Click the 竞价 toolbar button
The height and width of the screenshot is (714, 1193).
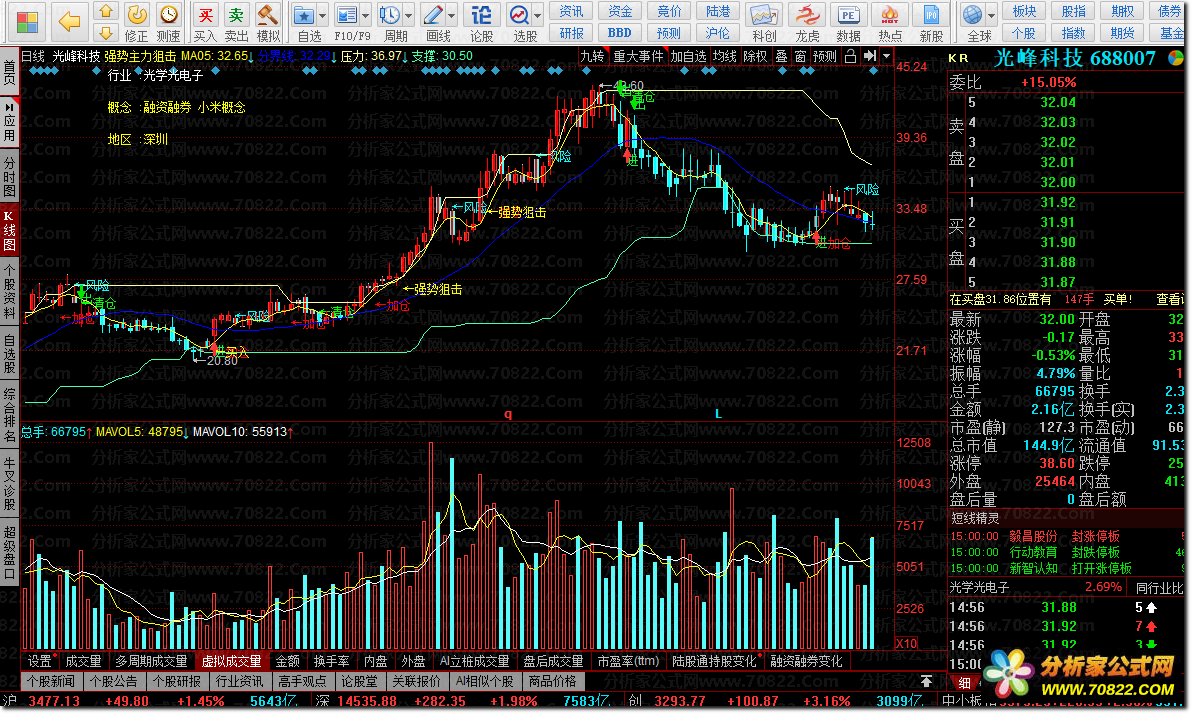tap(669, 11)
